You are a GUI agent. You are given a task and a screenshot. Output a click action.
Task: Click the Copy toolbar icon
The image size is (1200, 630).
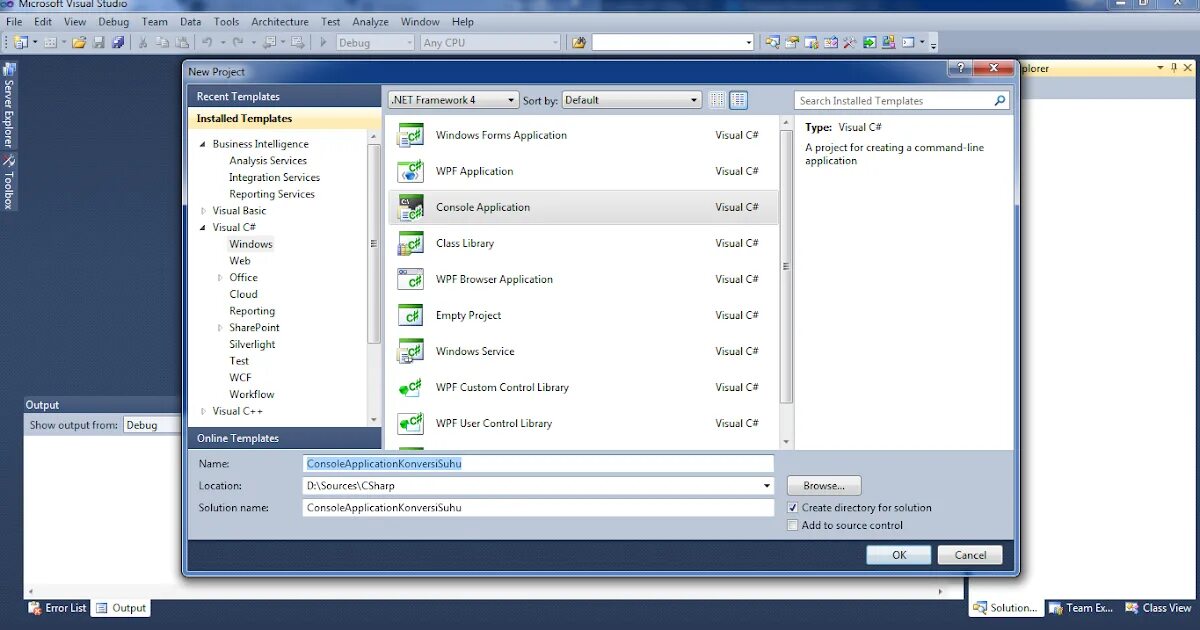point(162,42)
